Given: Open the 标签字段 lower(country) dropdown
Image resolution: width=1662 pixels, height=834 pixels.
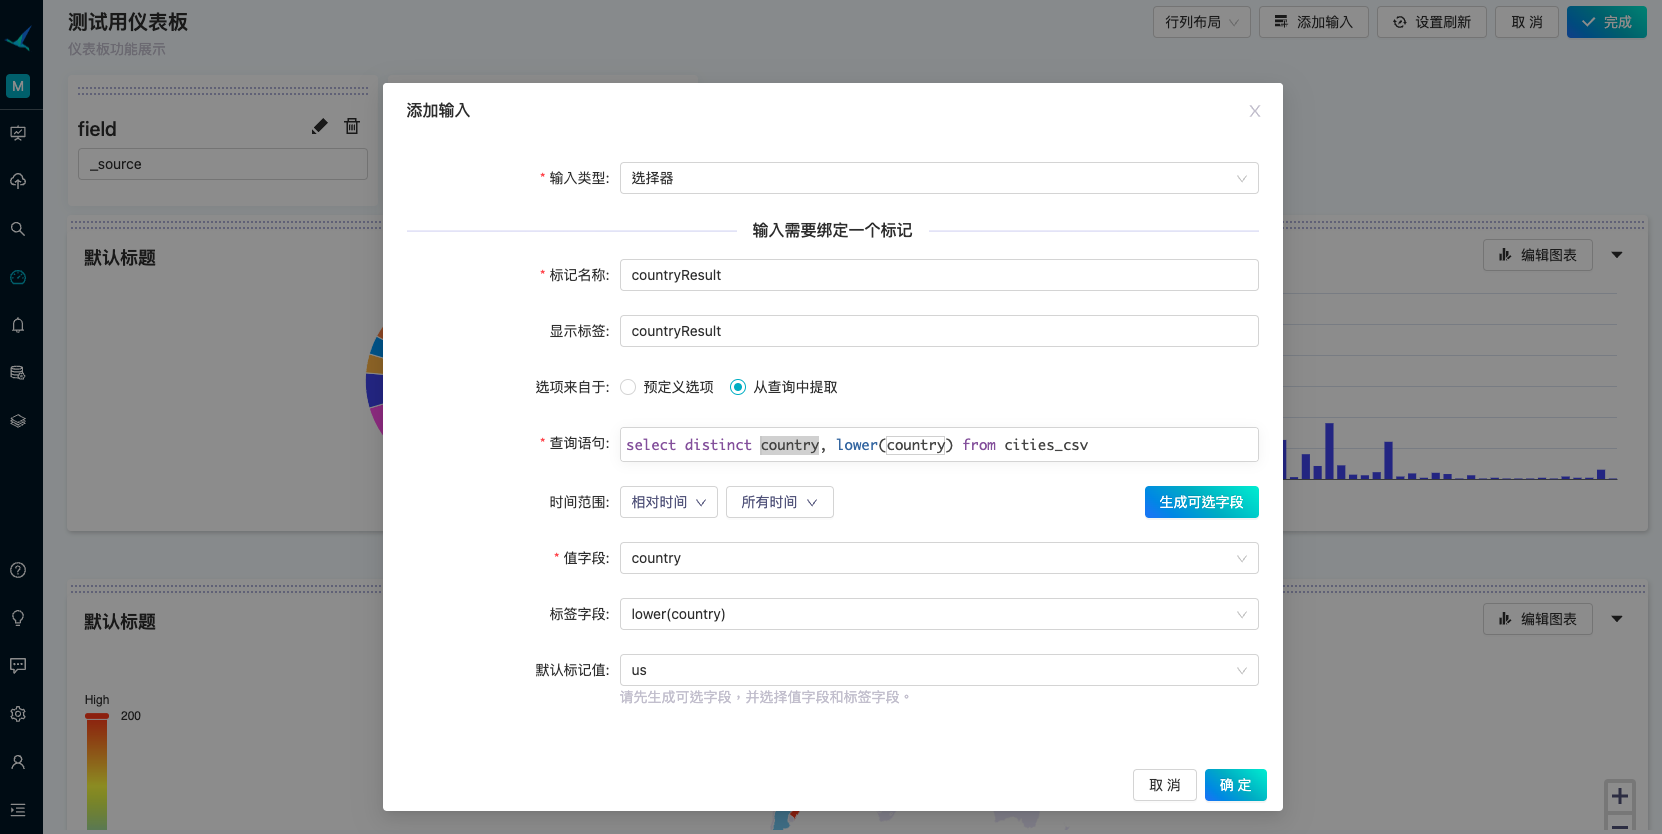Looking at the screenshot, I should pos(939,614).
